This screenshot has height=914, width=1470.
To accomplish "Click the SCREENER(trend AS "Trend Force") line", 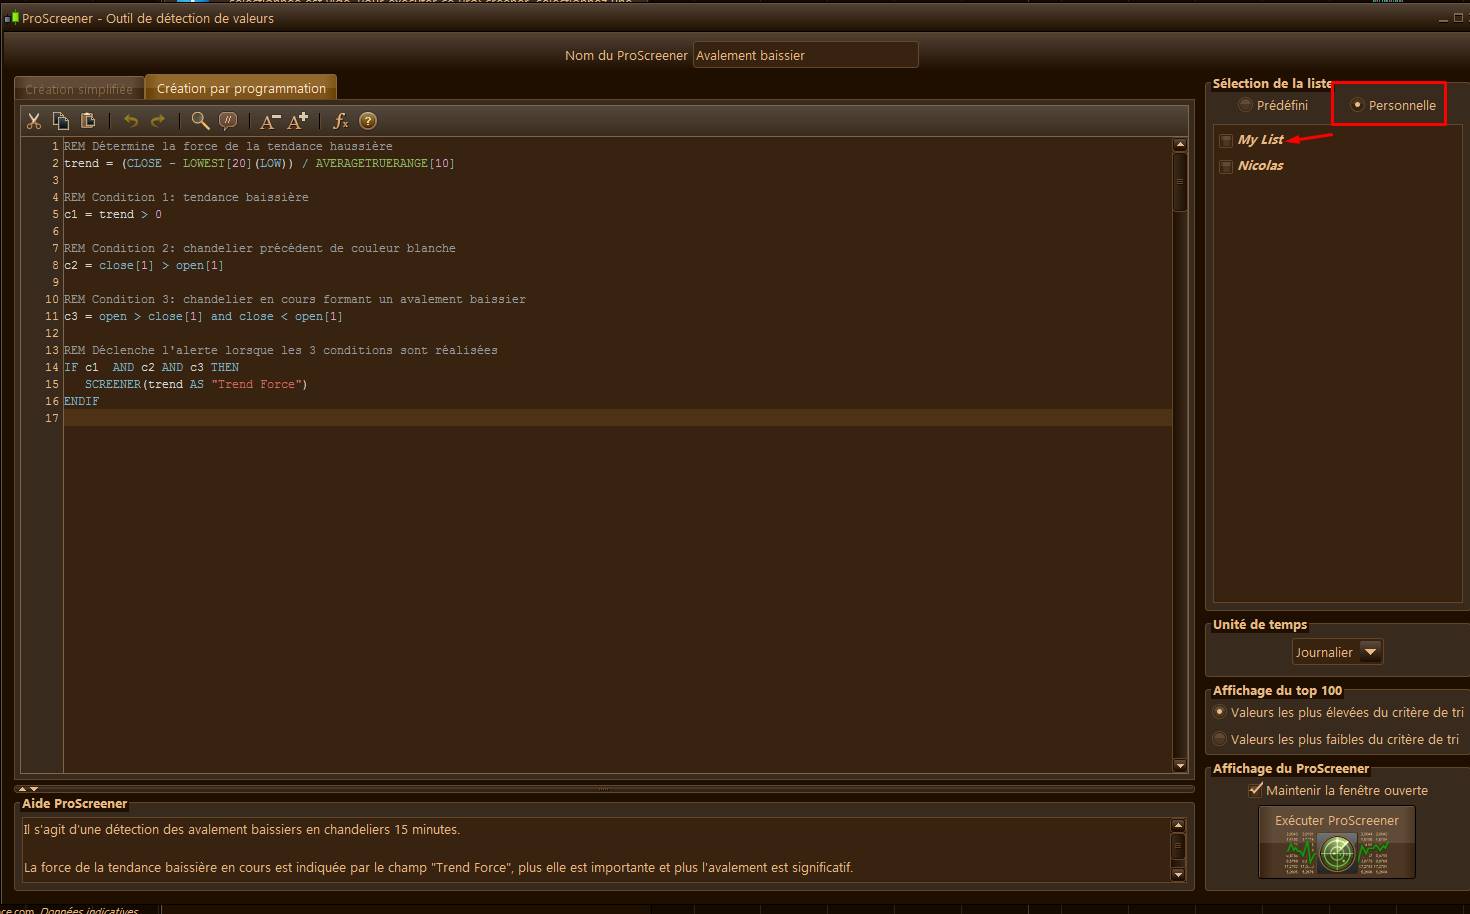I will [196, 384].
